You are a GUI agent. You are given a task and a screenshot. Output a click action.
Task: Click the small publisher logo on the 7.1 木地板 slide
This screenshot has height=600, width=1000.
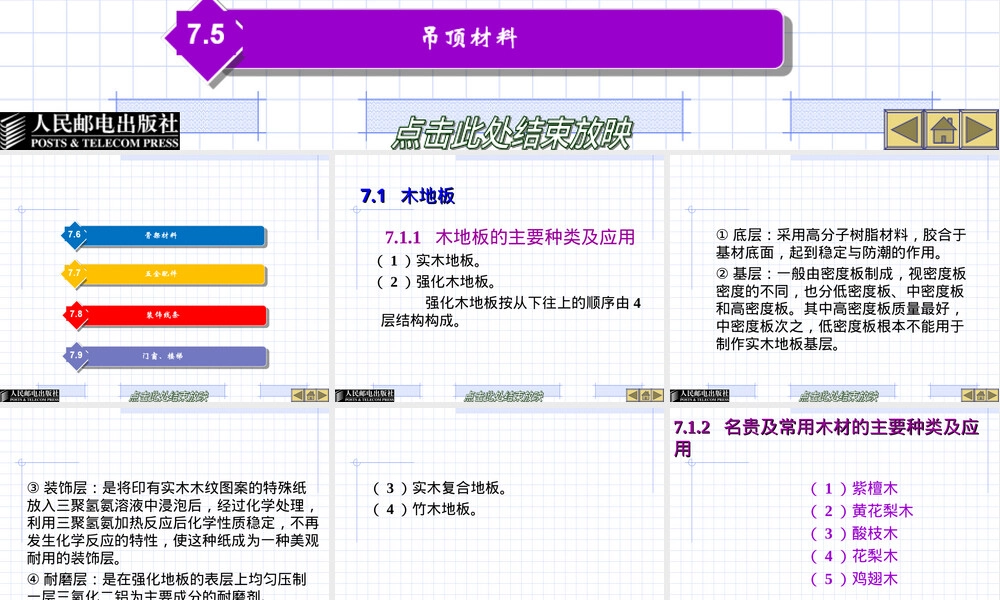[x=365, y=395]
